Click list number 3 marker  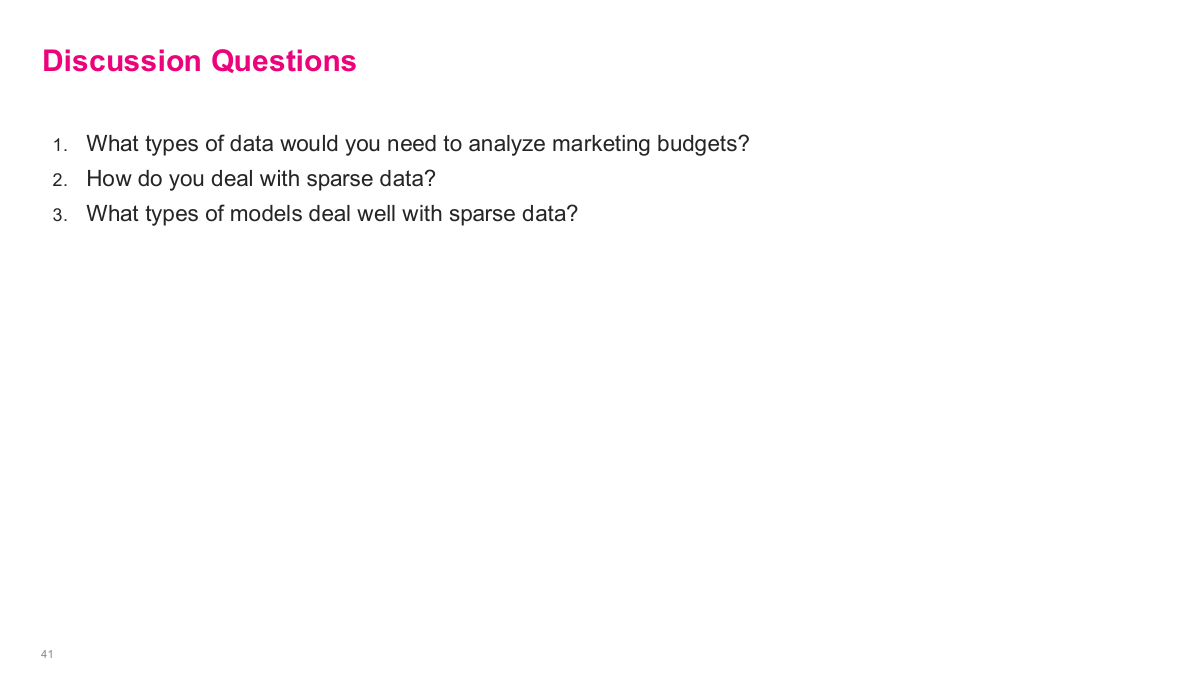coord(59,215)
